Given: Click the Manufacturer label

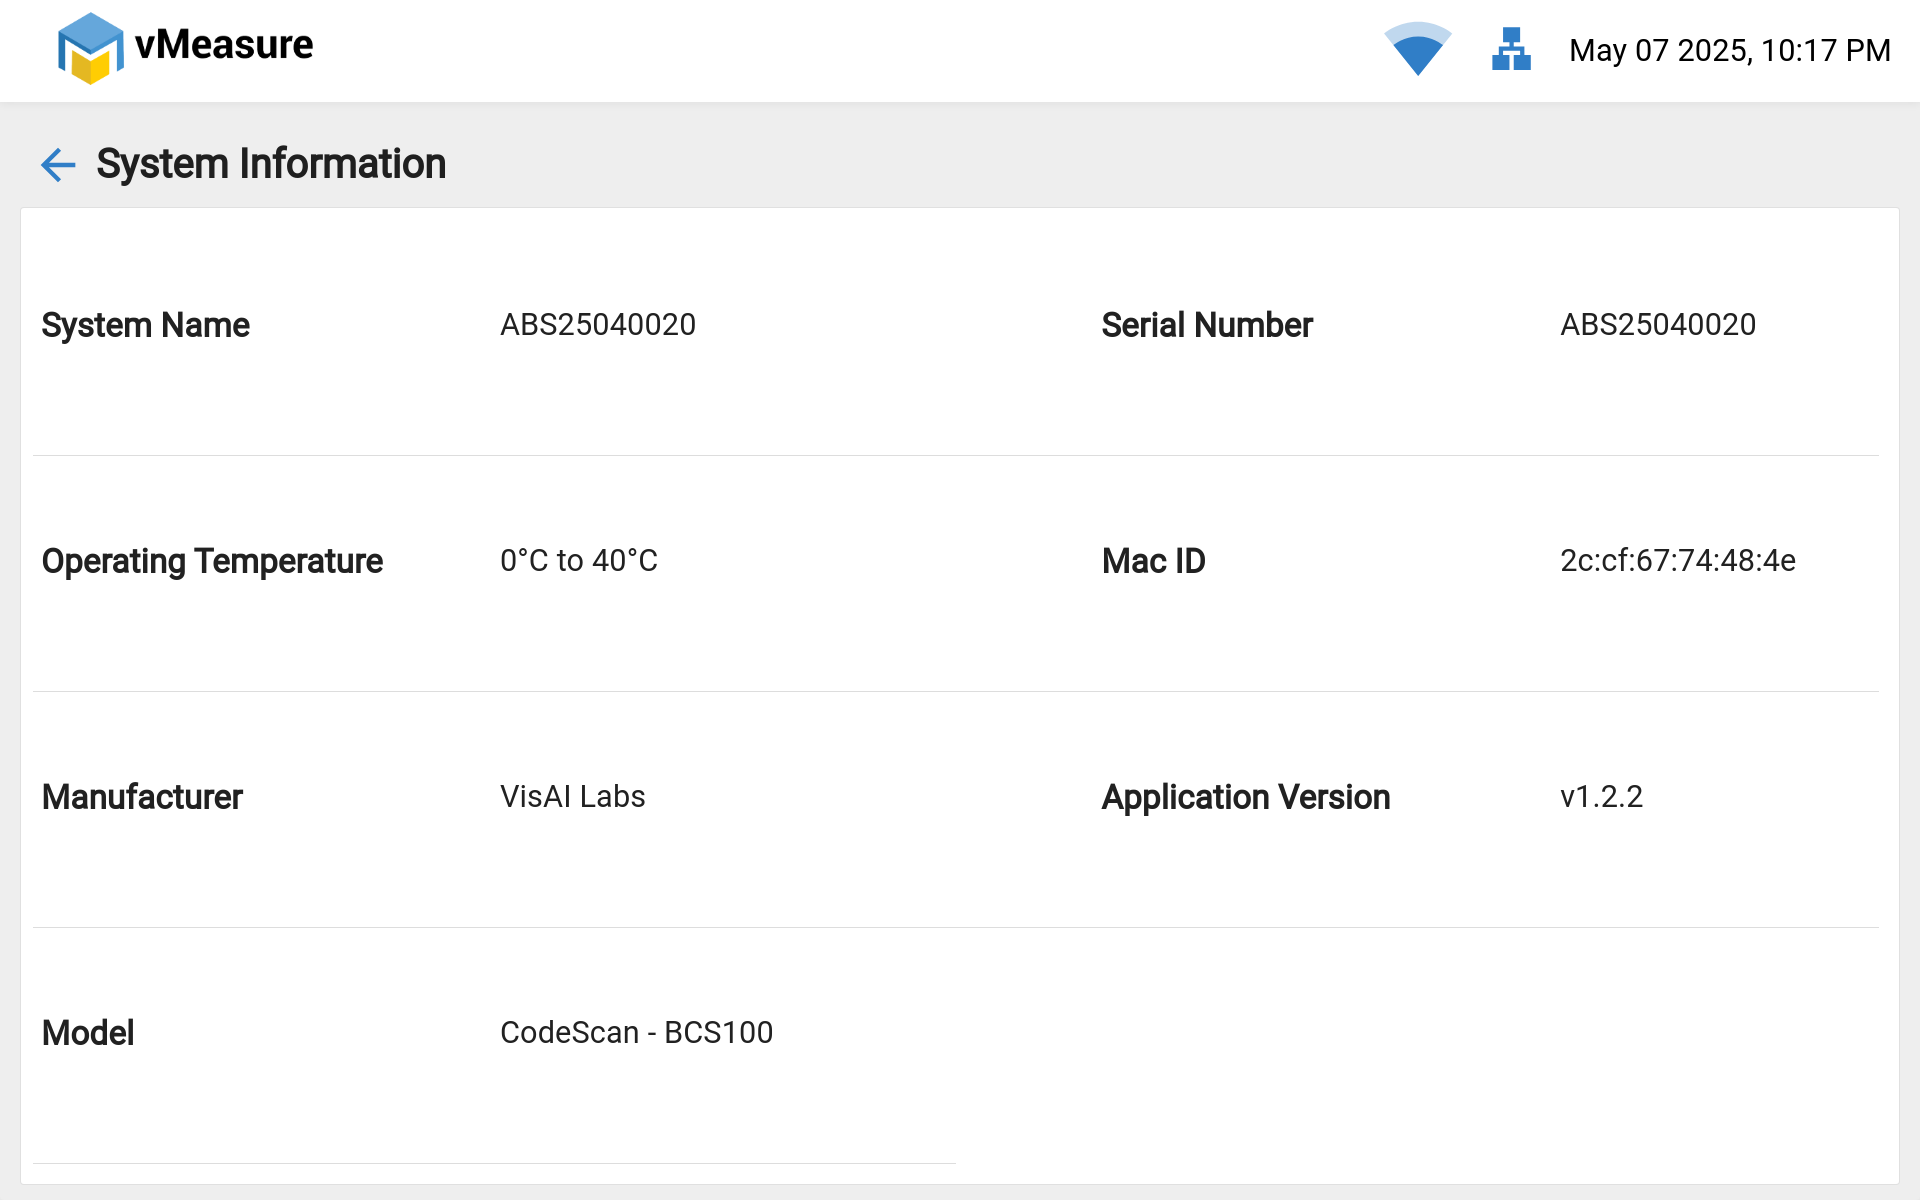Looking at the screenshot, I should pyautogui.click(x=142, y=798).
